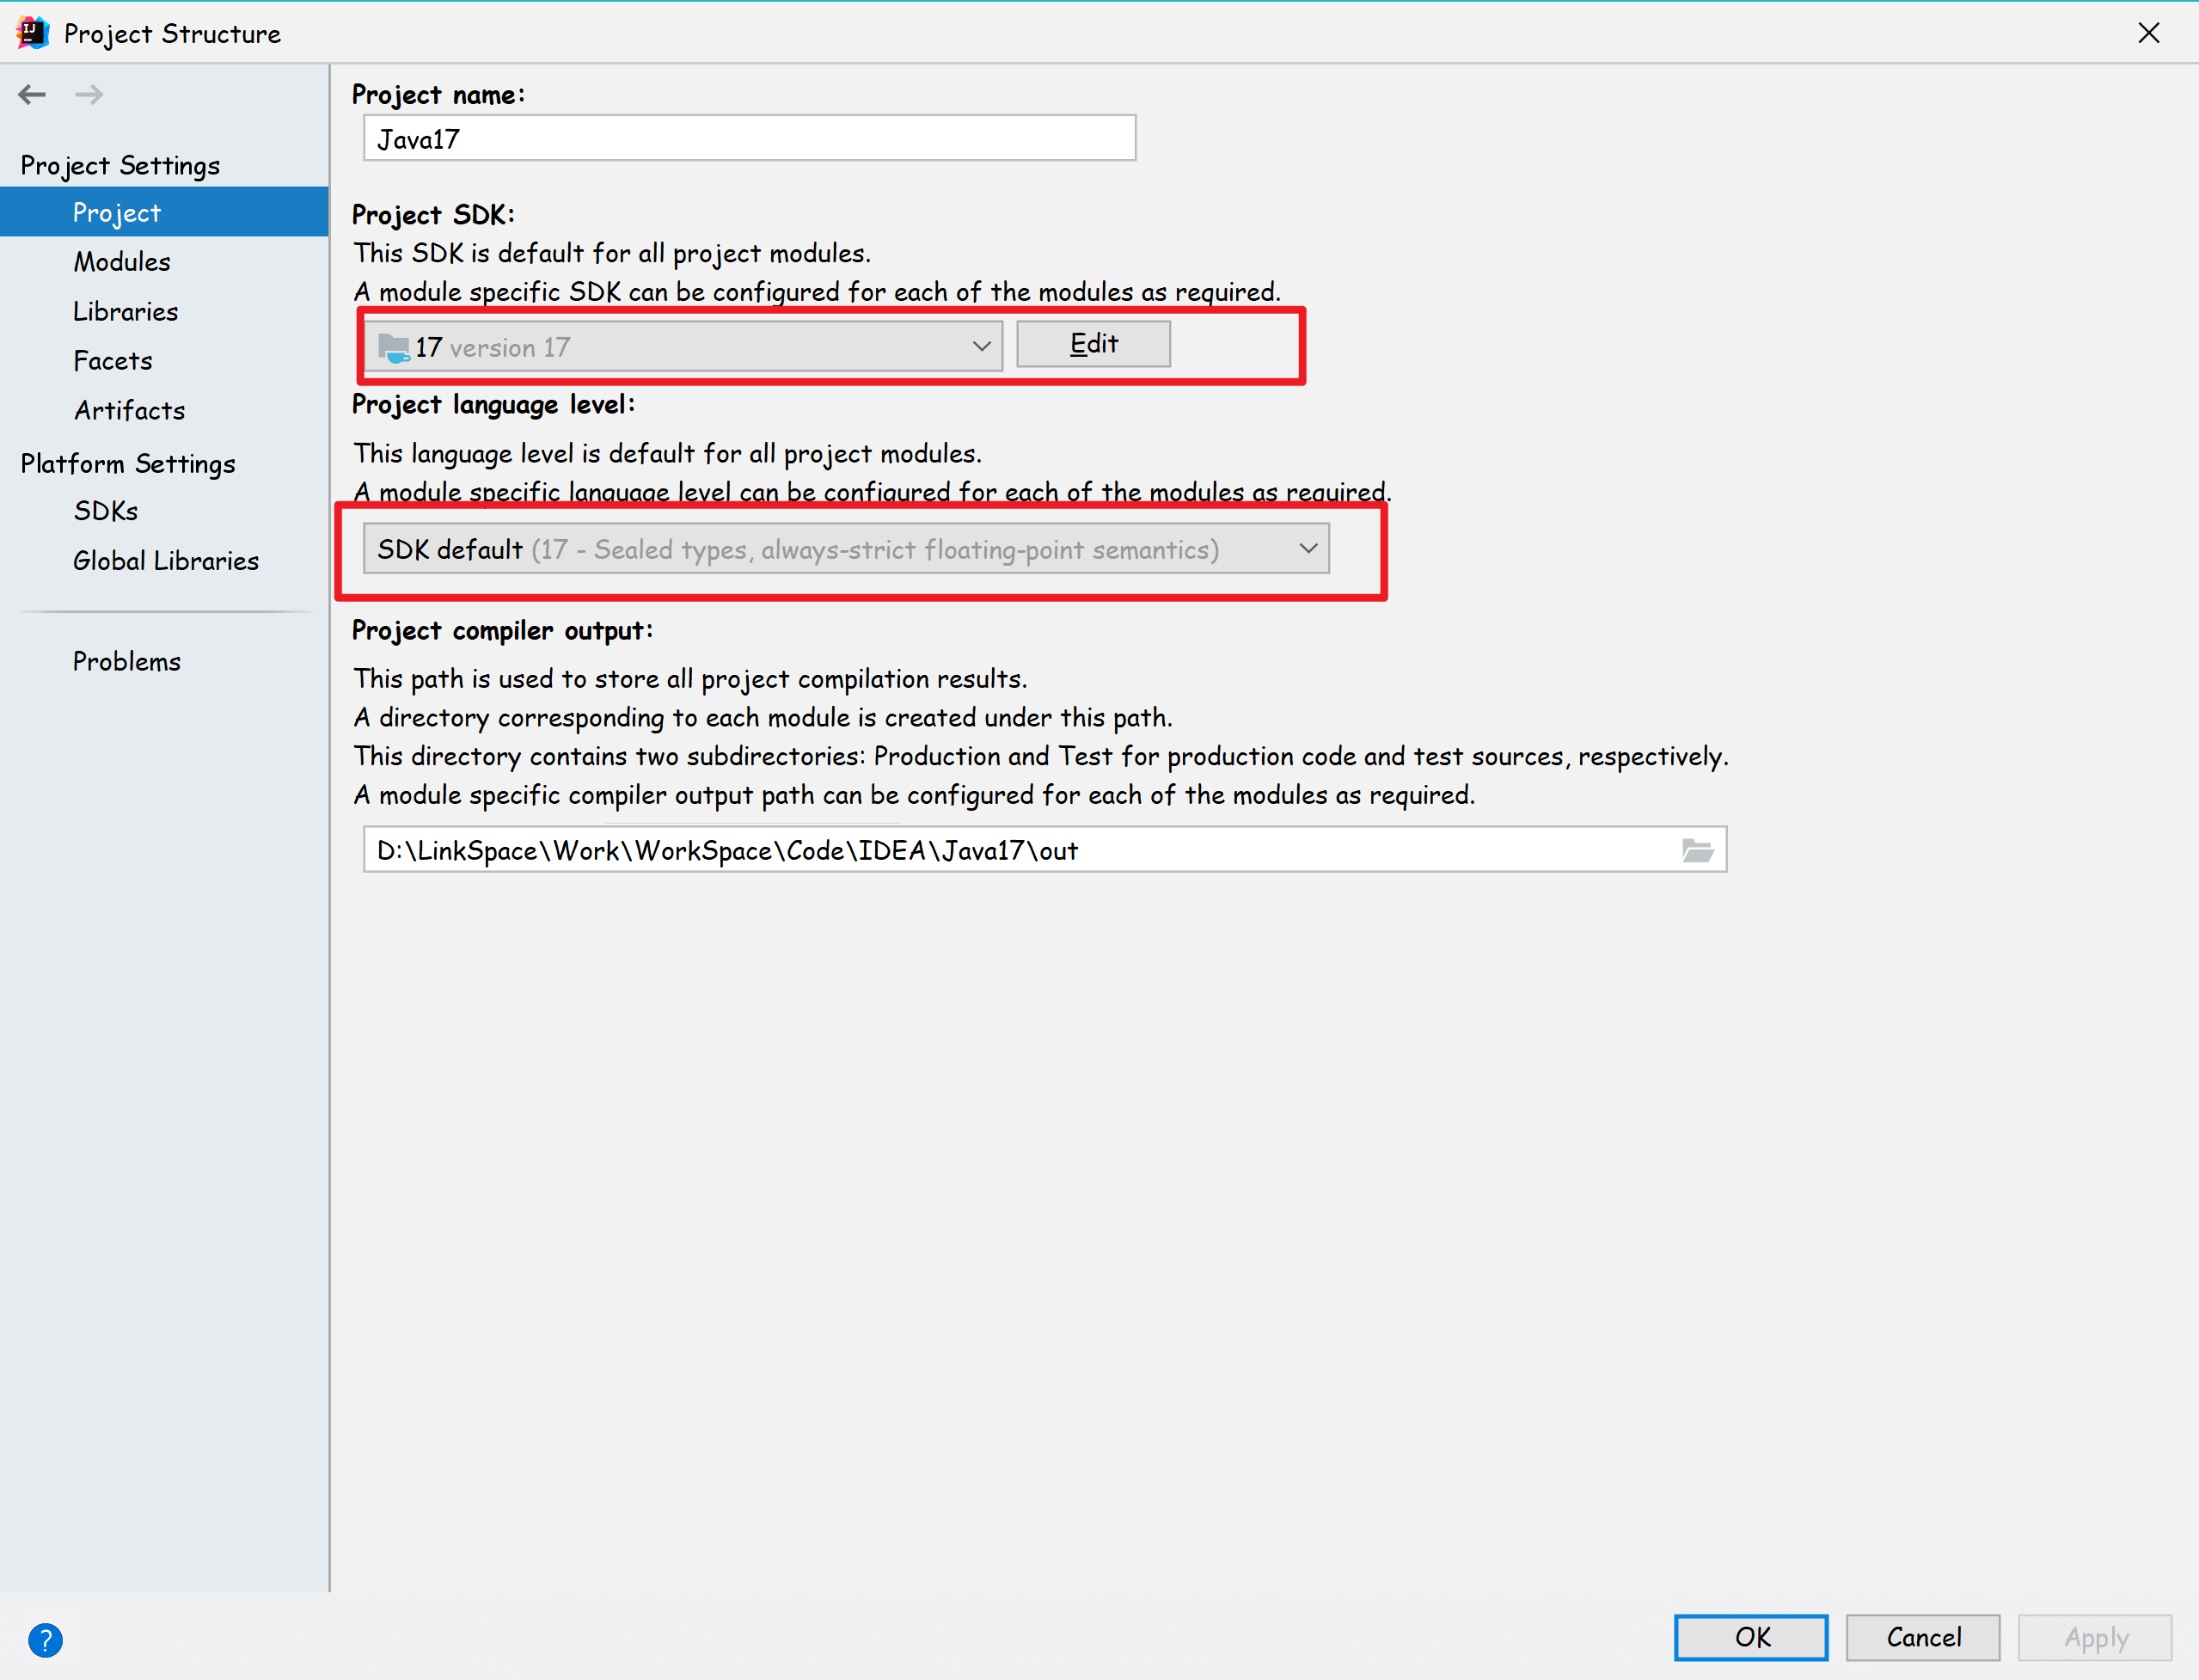This screenshot has width=2199, height=1680.
Task: Click the help question mark icon
Action: coord(45,1639)
